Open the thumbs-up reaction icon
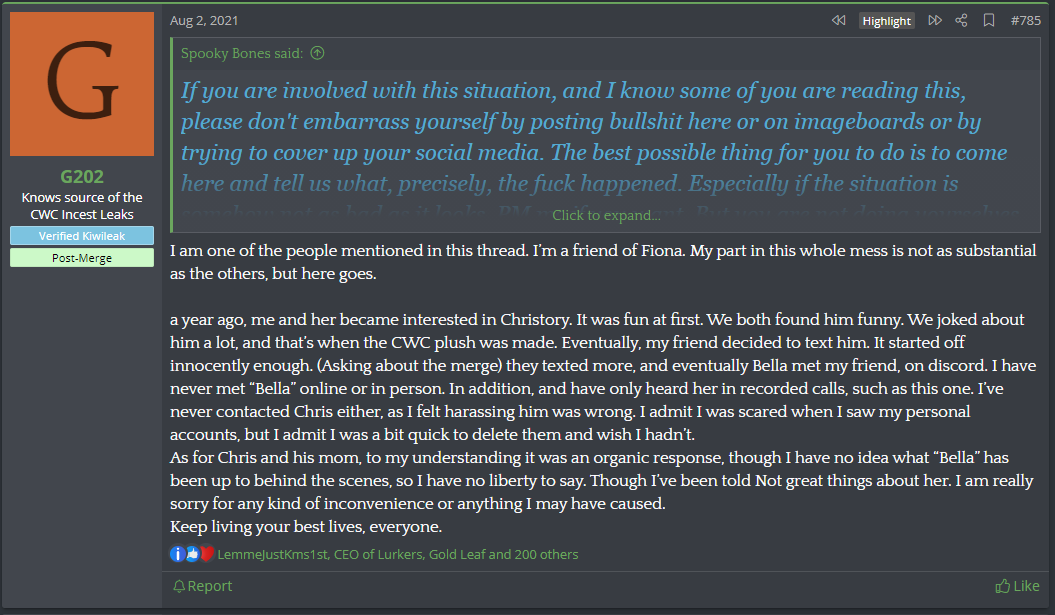This screenshot has width=1055, height=615. [192, 554]
